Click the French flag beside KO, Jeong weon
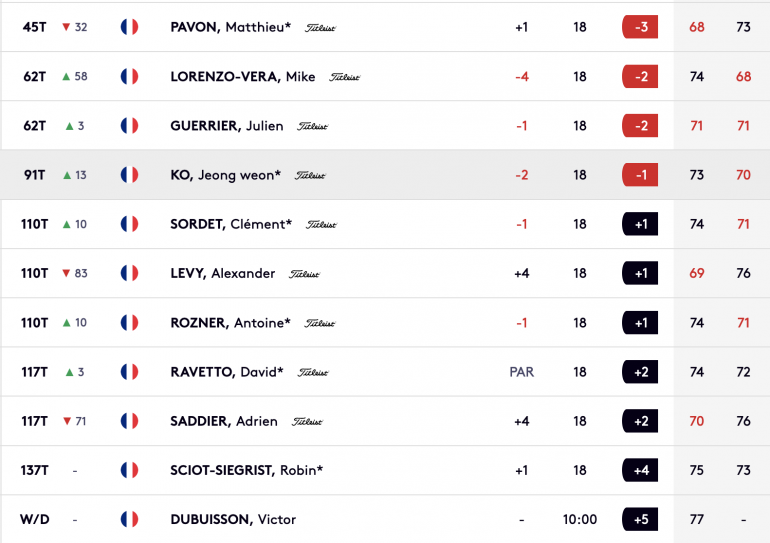Screen dimensions: 770x543 pyautogui.click(x=130, y=175)
